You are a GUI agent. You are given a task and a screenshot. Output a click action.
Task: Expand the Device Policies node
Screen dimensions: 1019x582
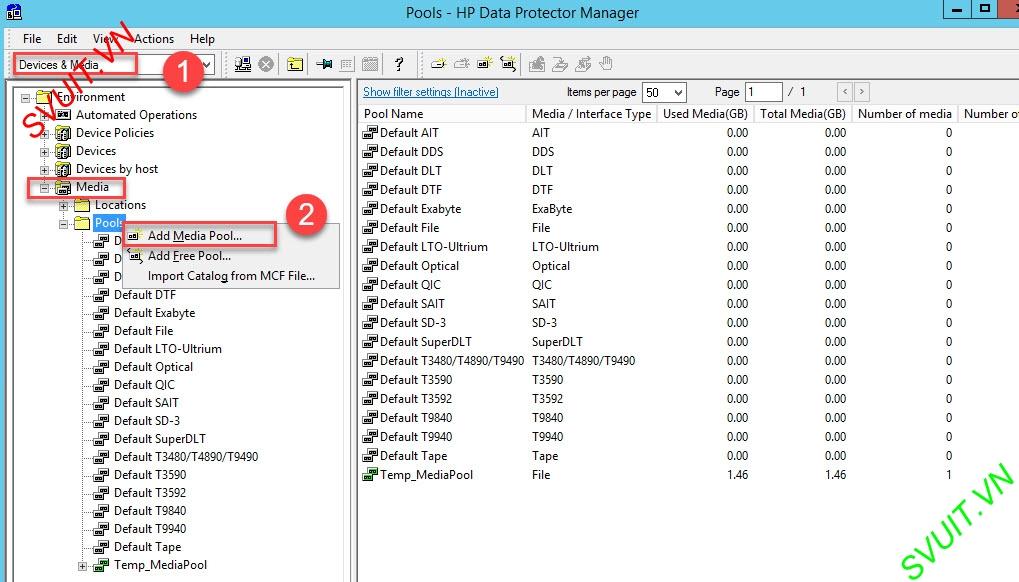(x=44, y=134)
